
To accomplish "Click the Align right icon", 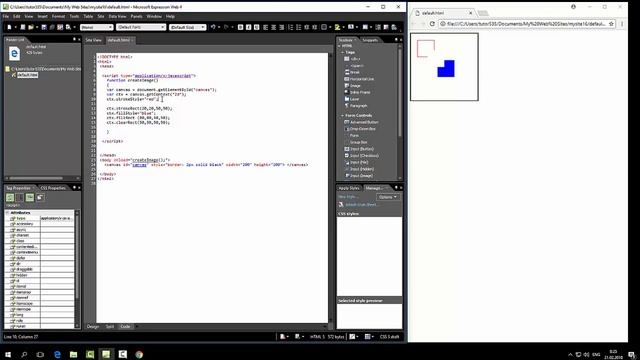I will pos(282,27).
